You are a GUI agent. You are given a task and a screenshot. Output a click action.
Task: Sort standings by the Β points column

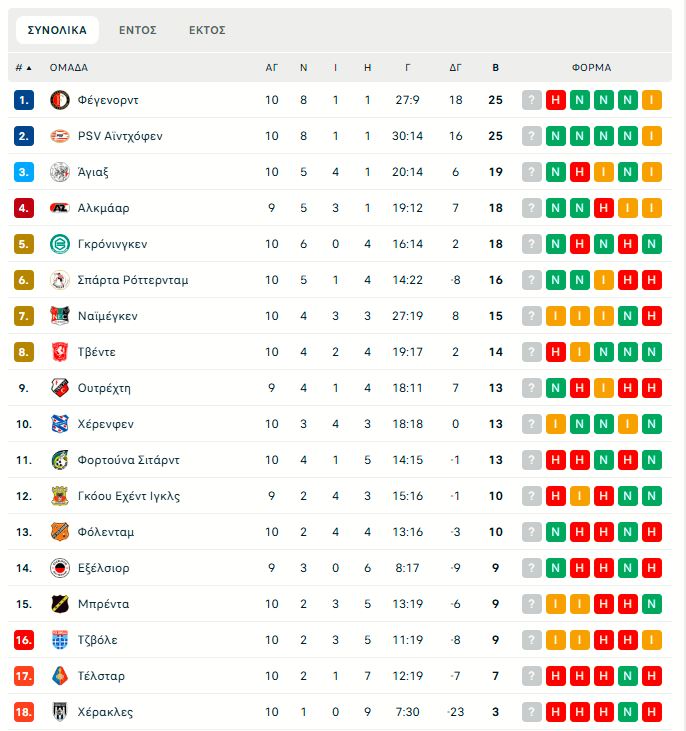point(495,68)
